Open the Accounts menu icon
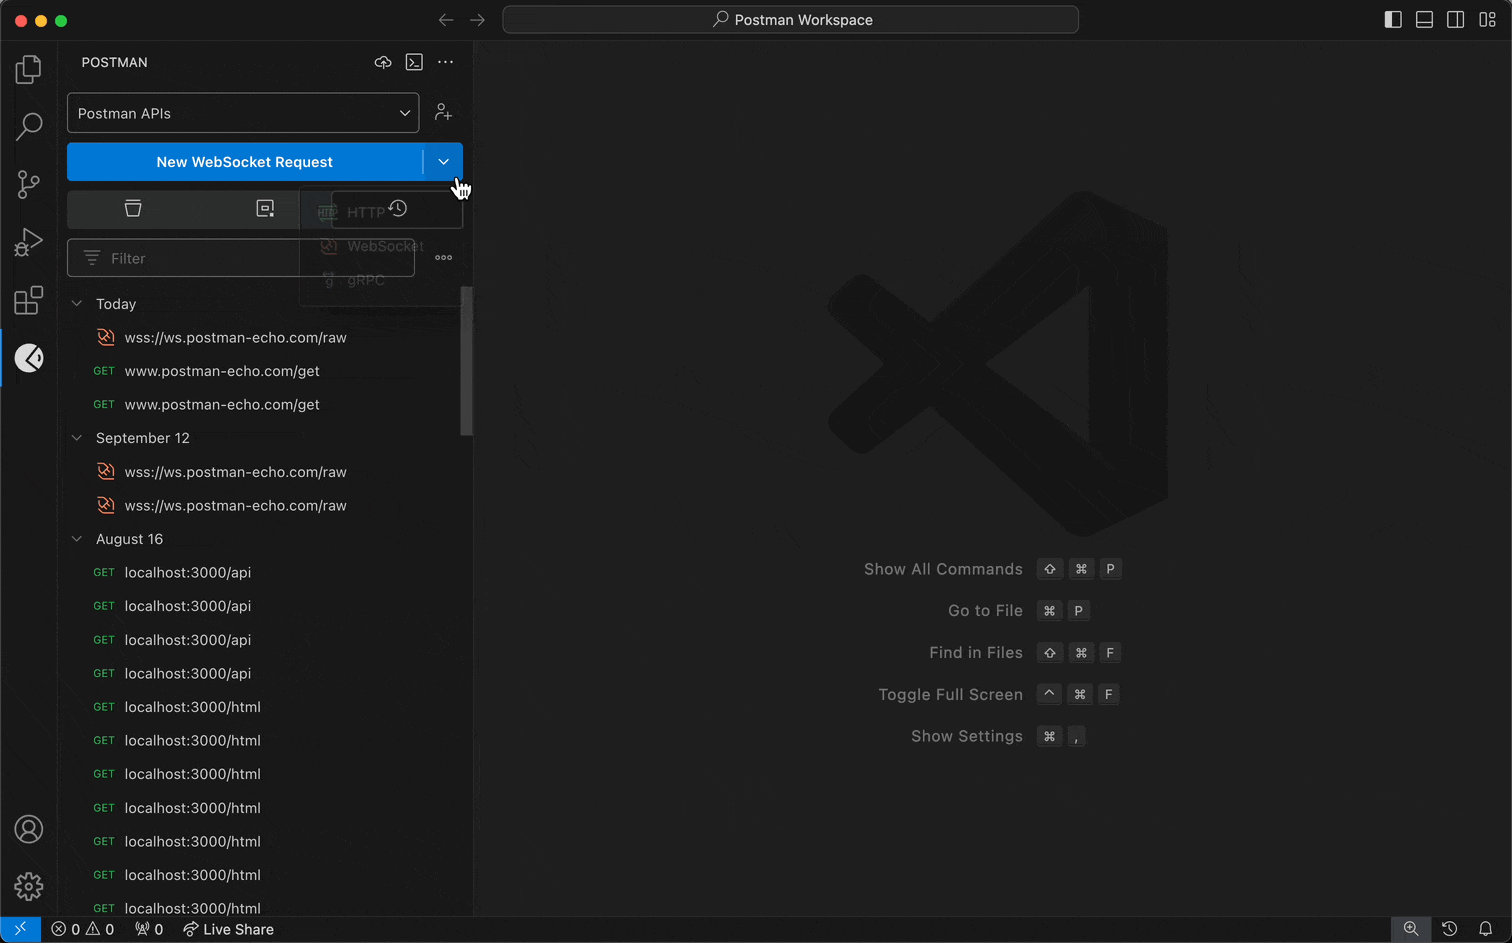The width and height of the screenshot is (1512, 943). pyautogui.click(x=29, y=829)
